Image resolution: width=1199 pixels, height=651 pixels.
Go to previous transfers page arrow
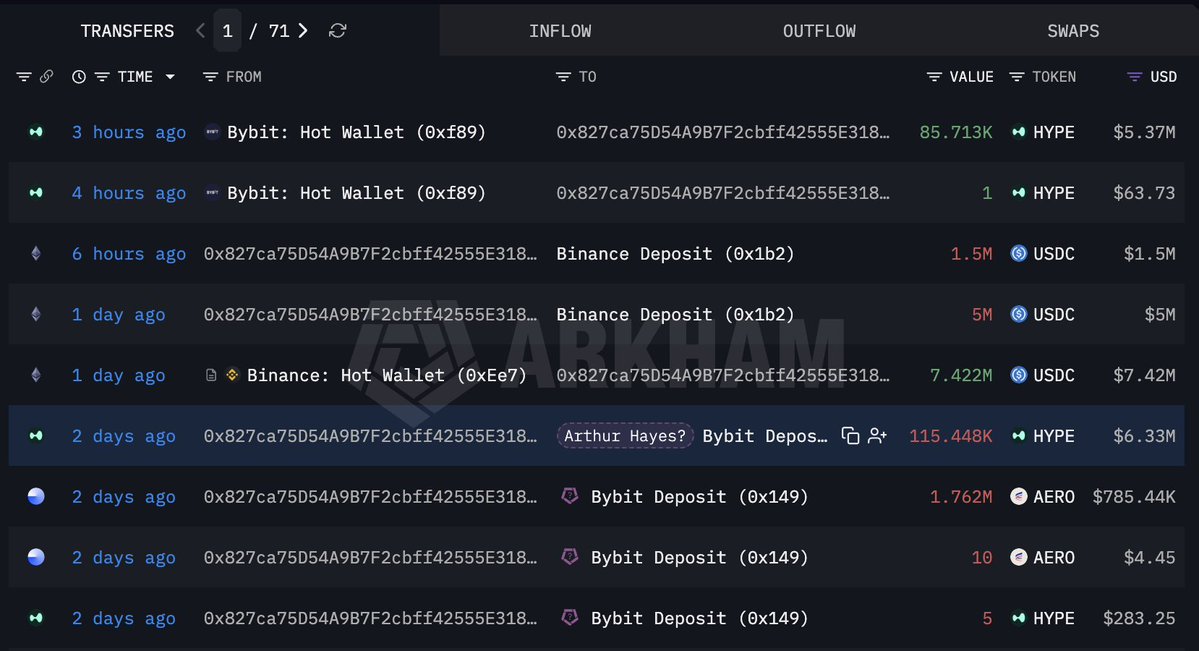[200, 31]
